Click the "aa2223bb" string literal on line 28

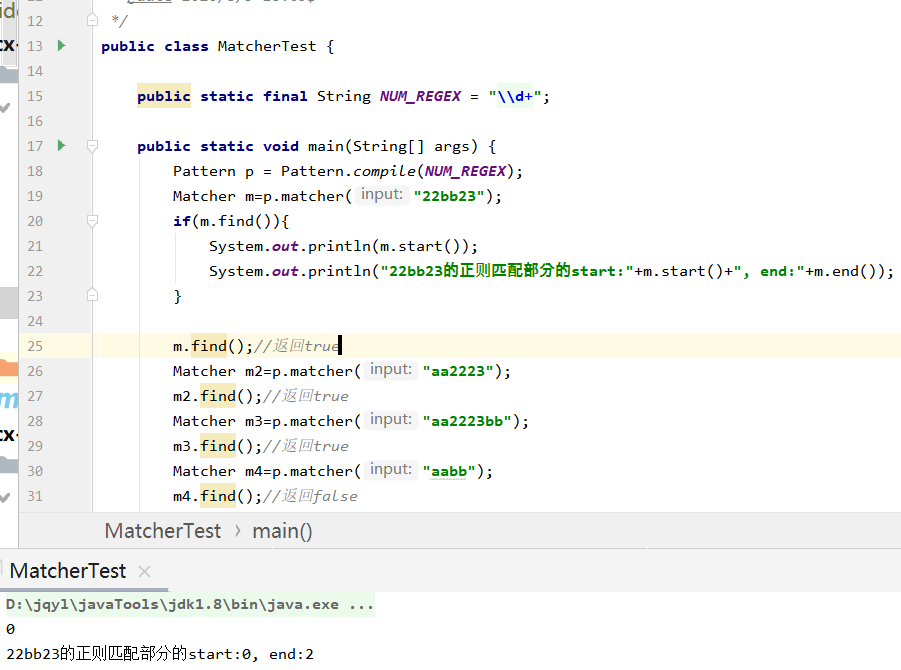(x=467, y=421)
